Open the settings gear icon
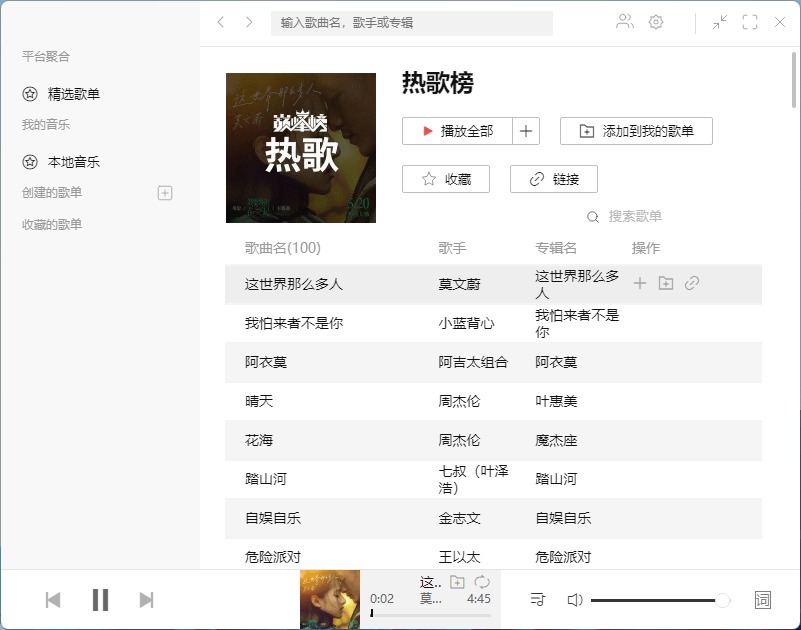 click(x=657, y=21)
